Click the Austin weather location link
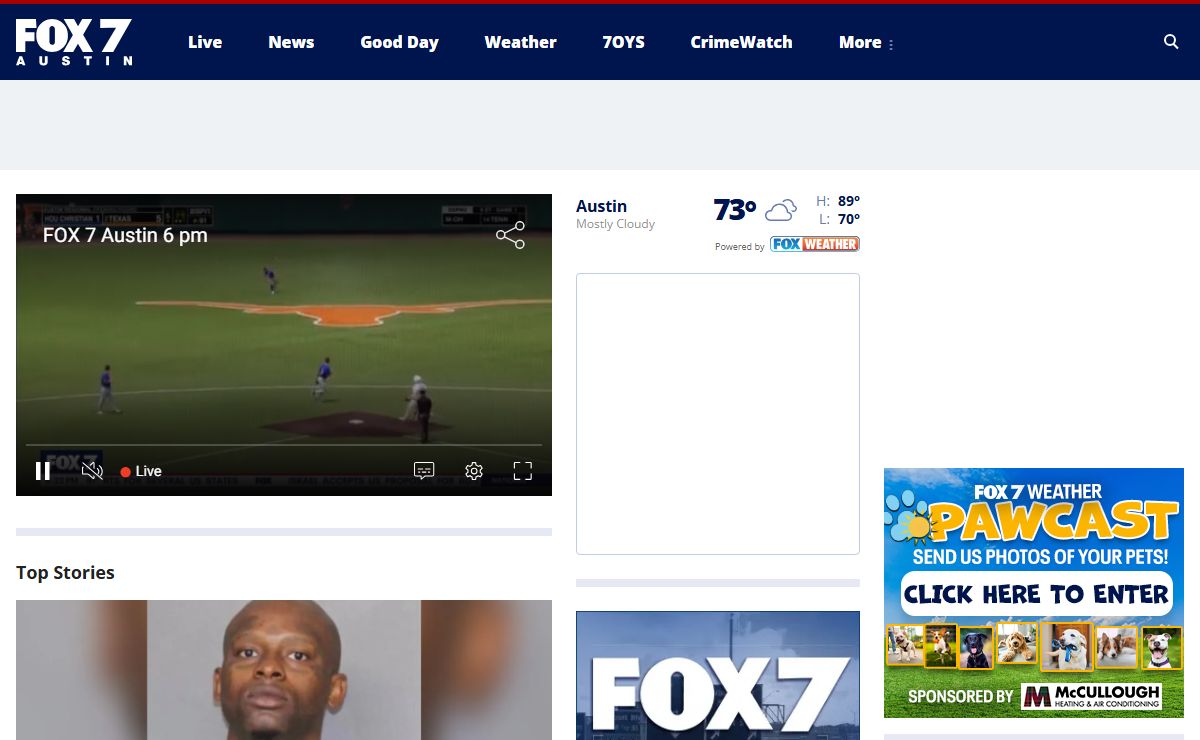The image size is (1200, 740). pos(601,206)
